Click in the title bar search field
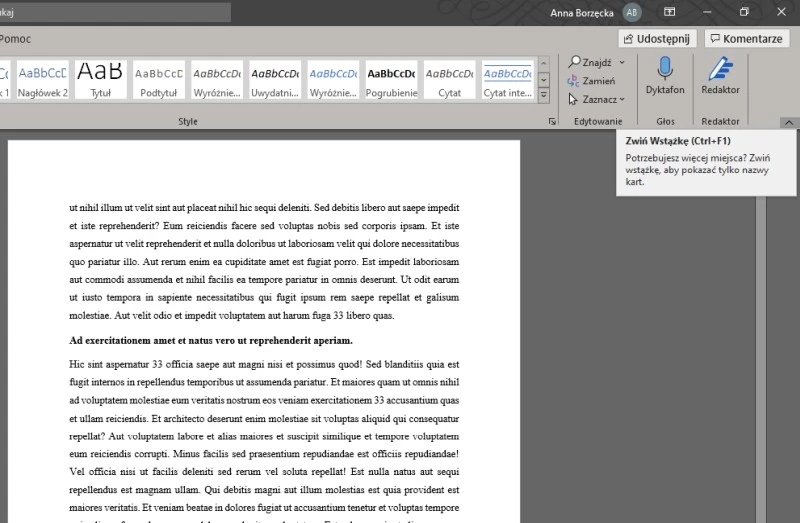800x523 pixels. [115, 12]
